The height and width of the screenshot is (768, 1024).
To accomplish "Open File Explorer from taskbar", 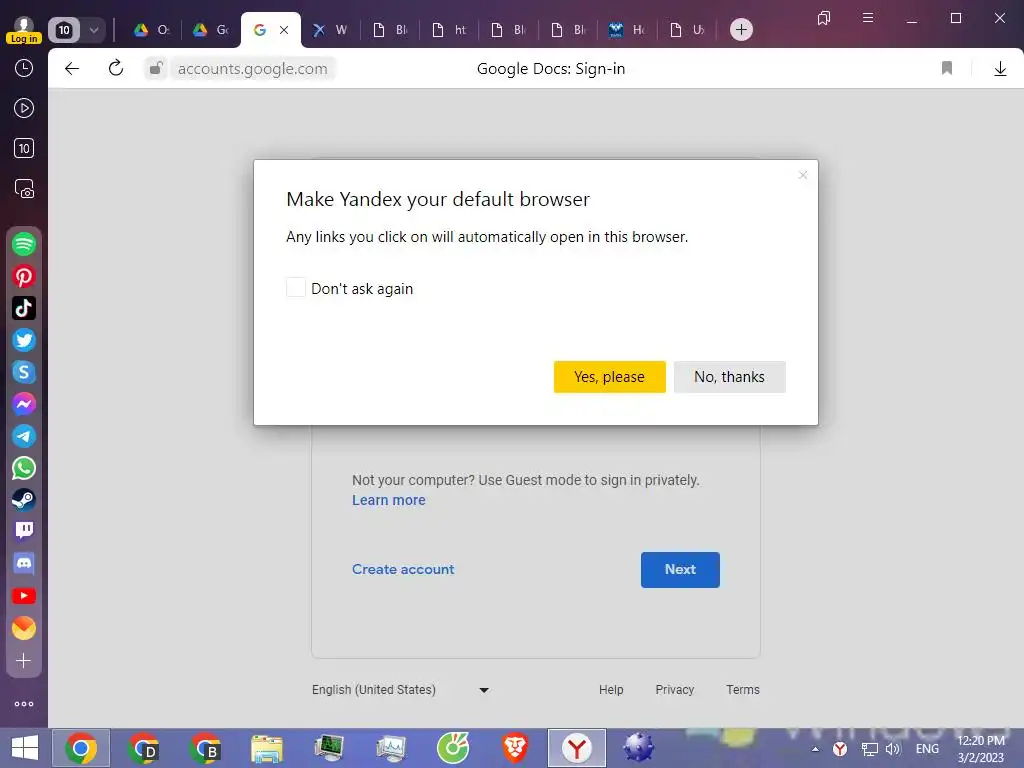I will (267, 748).
